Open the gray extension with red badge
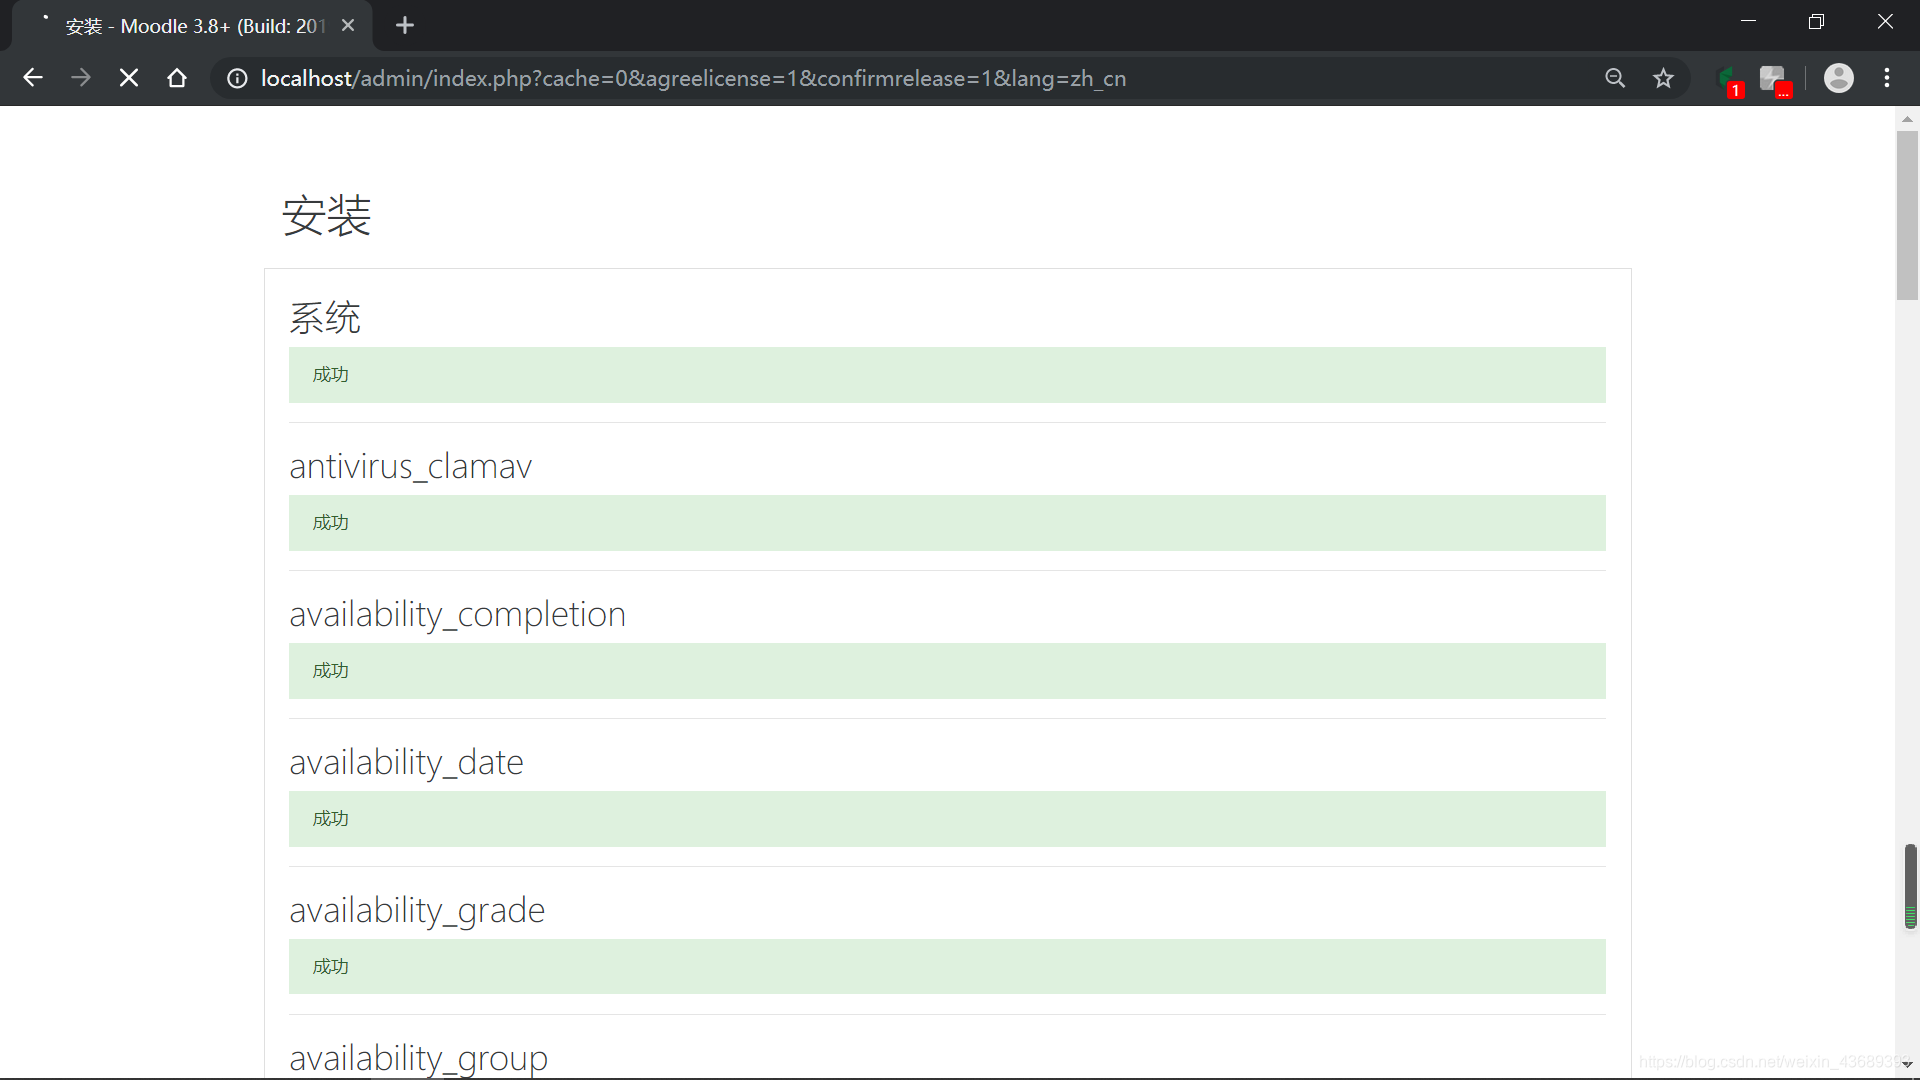Image resolution: width=1920 pixels, height=1080 pixels. coord(1773,78)
